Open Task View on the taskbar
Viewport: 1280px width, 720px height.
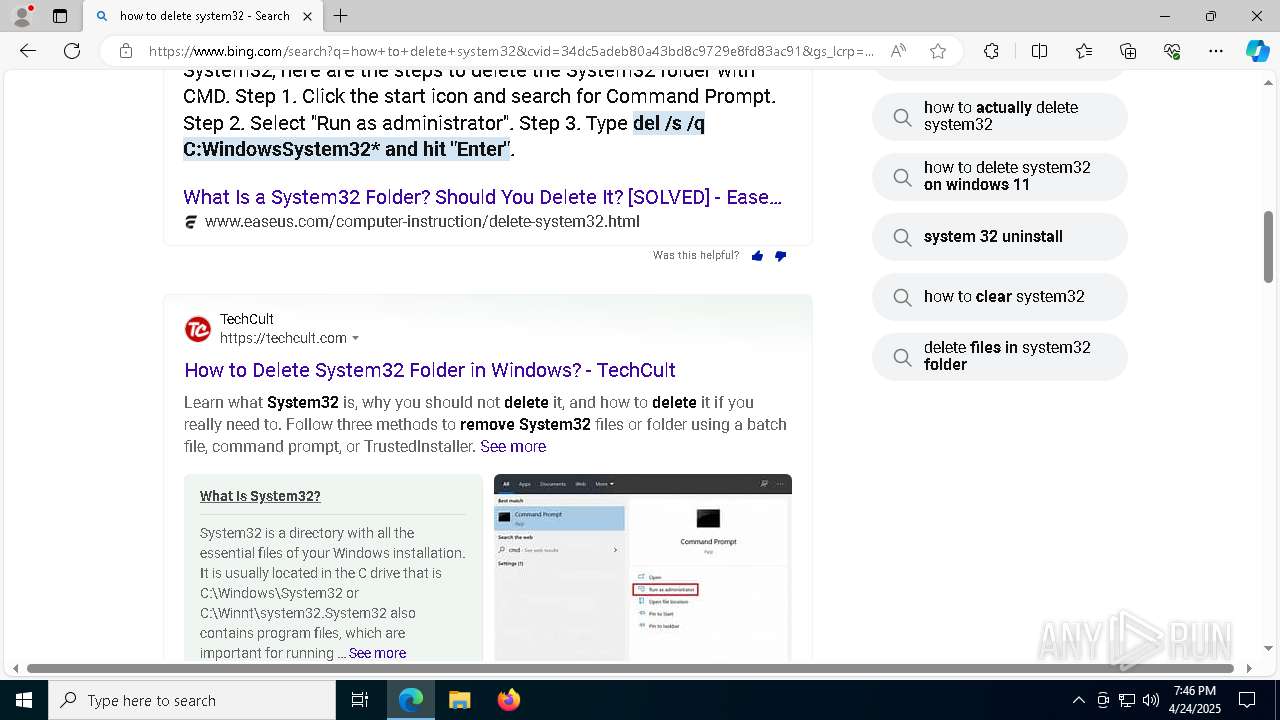(360, 700)
